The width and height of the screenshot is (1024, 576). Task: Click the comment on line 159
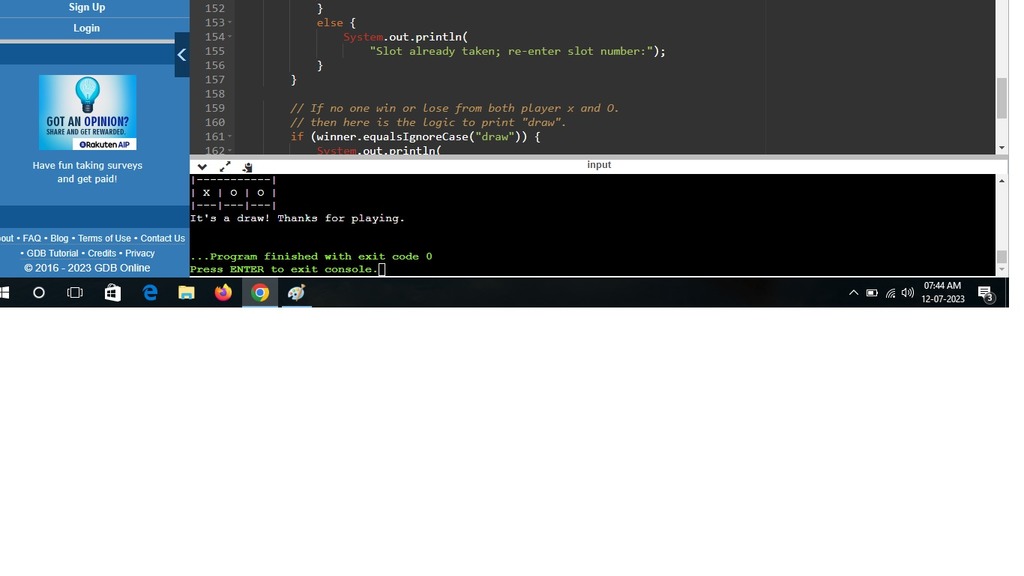click(455, 108)
